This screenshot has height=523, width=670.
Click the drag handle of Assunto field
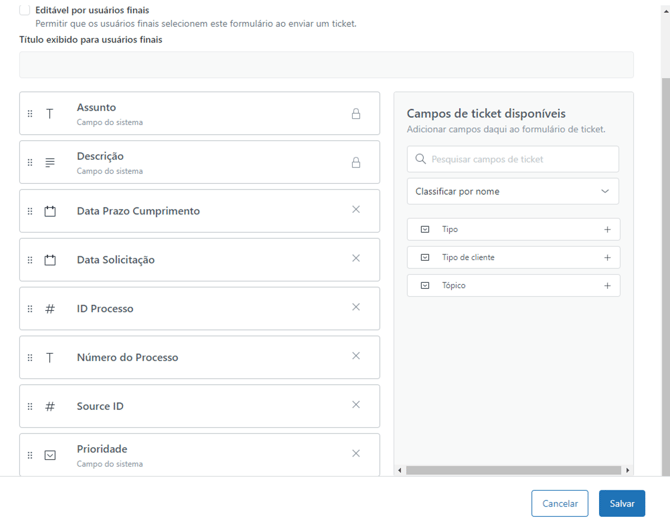pyautogui.click(x=30, y=114)
